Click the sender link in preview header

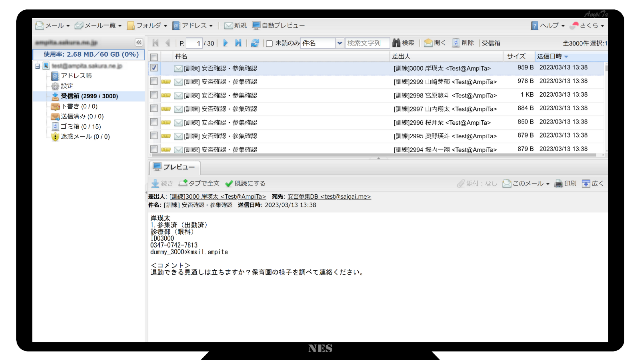coord(218,197)
